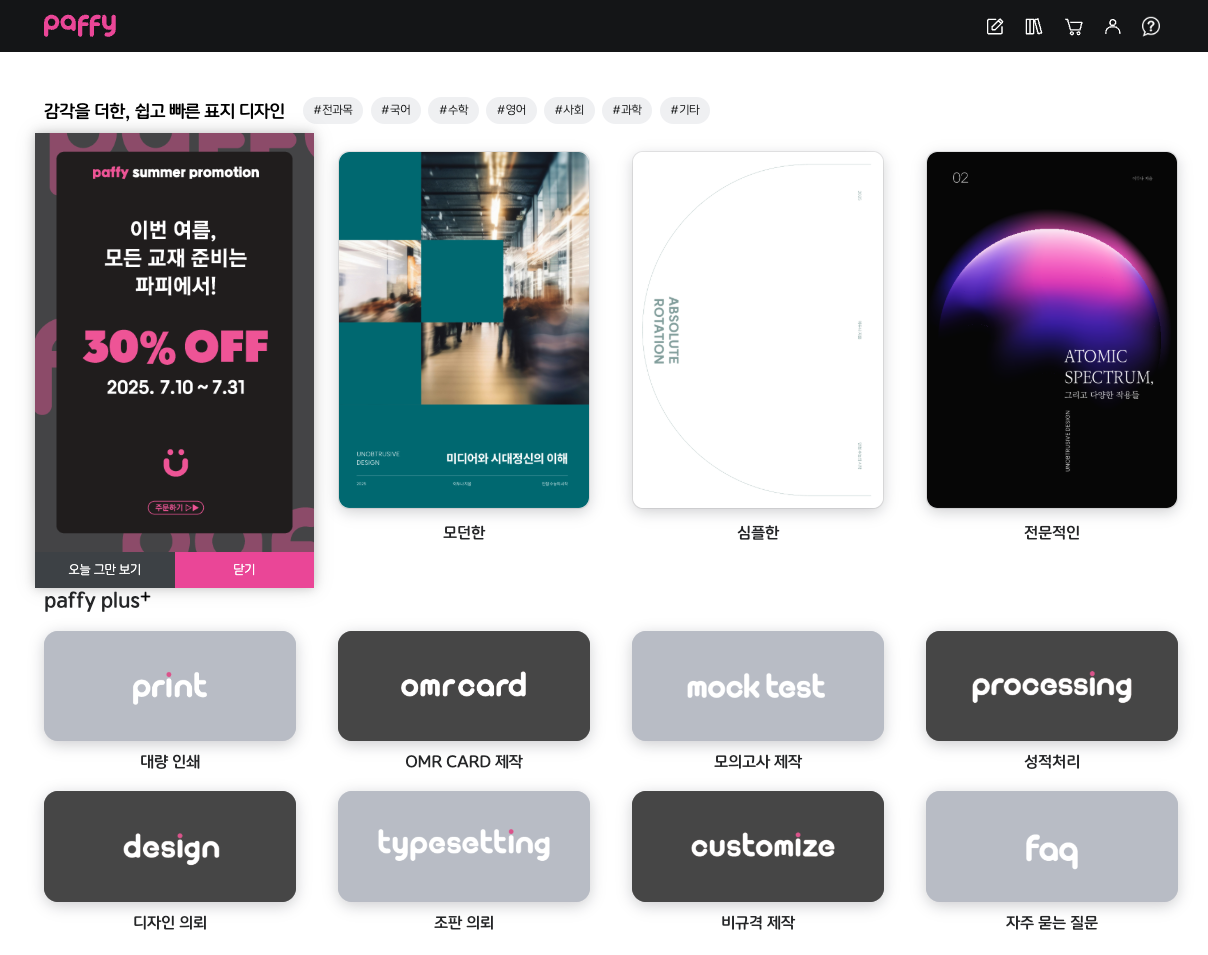The width and height of the screenshot is (1208, 955).
Task: Select the #국어 tag
Action: coord(396,110)
